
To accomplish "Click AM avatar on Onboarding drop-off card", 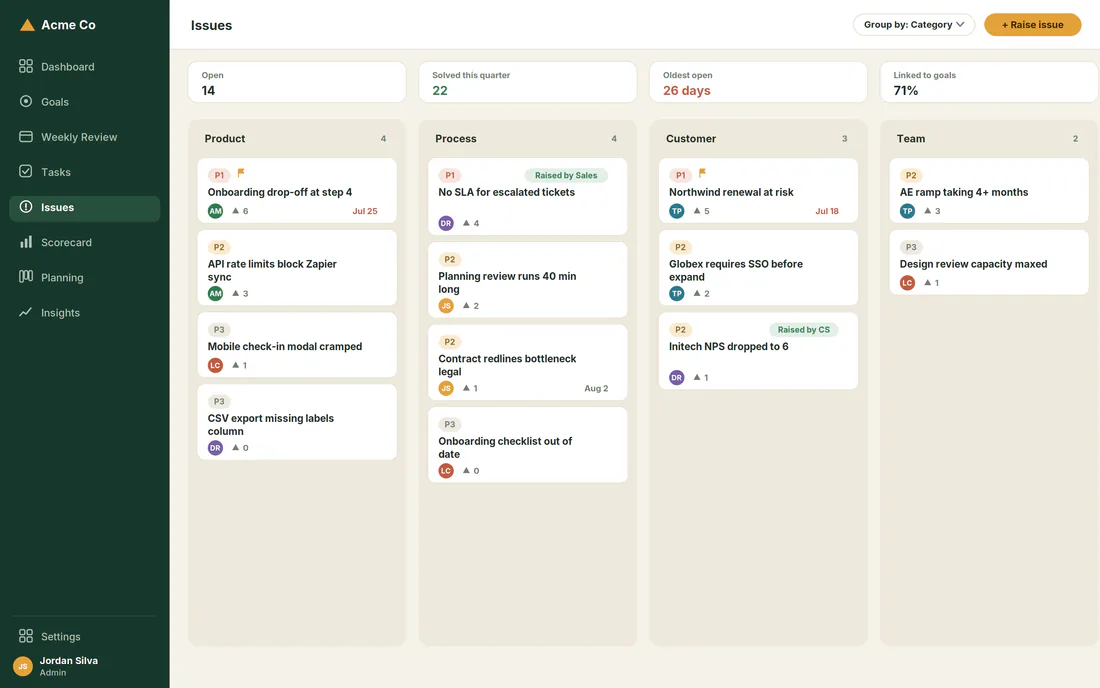I will point(215,210).
